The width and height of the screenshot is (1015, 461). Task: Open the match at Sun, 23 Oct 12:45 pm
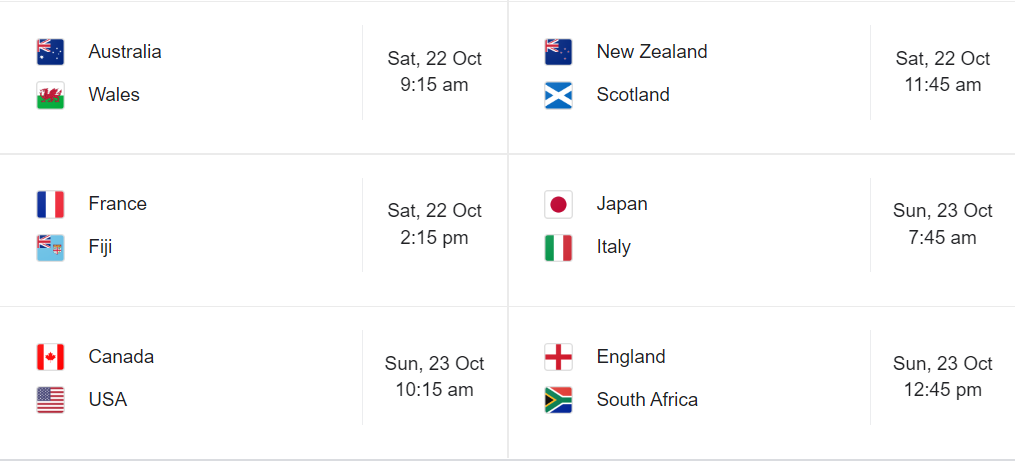[x=942, y=377]
